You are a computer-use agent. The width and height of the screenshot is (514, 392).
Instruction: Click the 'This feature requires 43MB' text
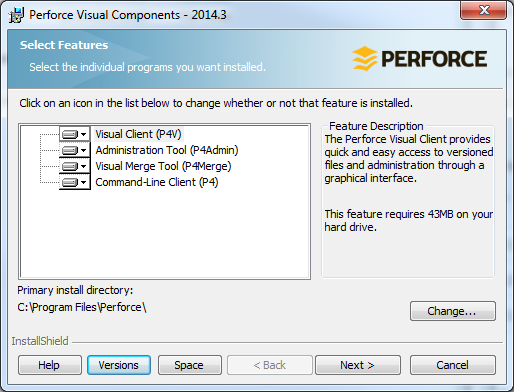point(409,220)
